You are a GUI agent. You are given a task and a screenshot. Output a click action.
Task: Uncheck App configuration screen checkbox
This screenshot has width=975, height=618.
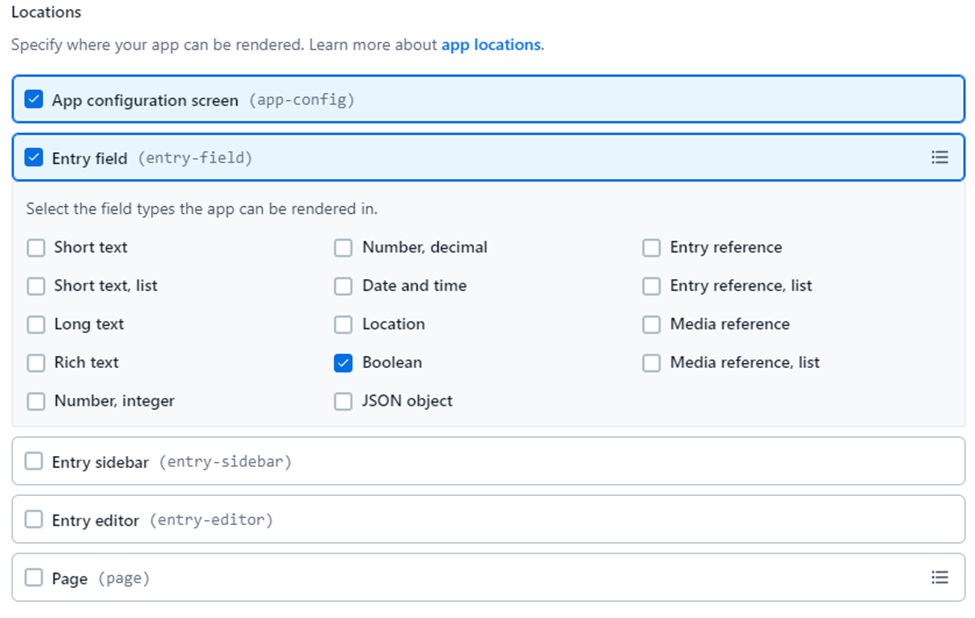34,99
